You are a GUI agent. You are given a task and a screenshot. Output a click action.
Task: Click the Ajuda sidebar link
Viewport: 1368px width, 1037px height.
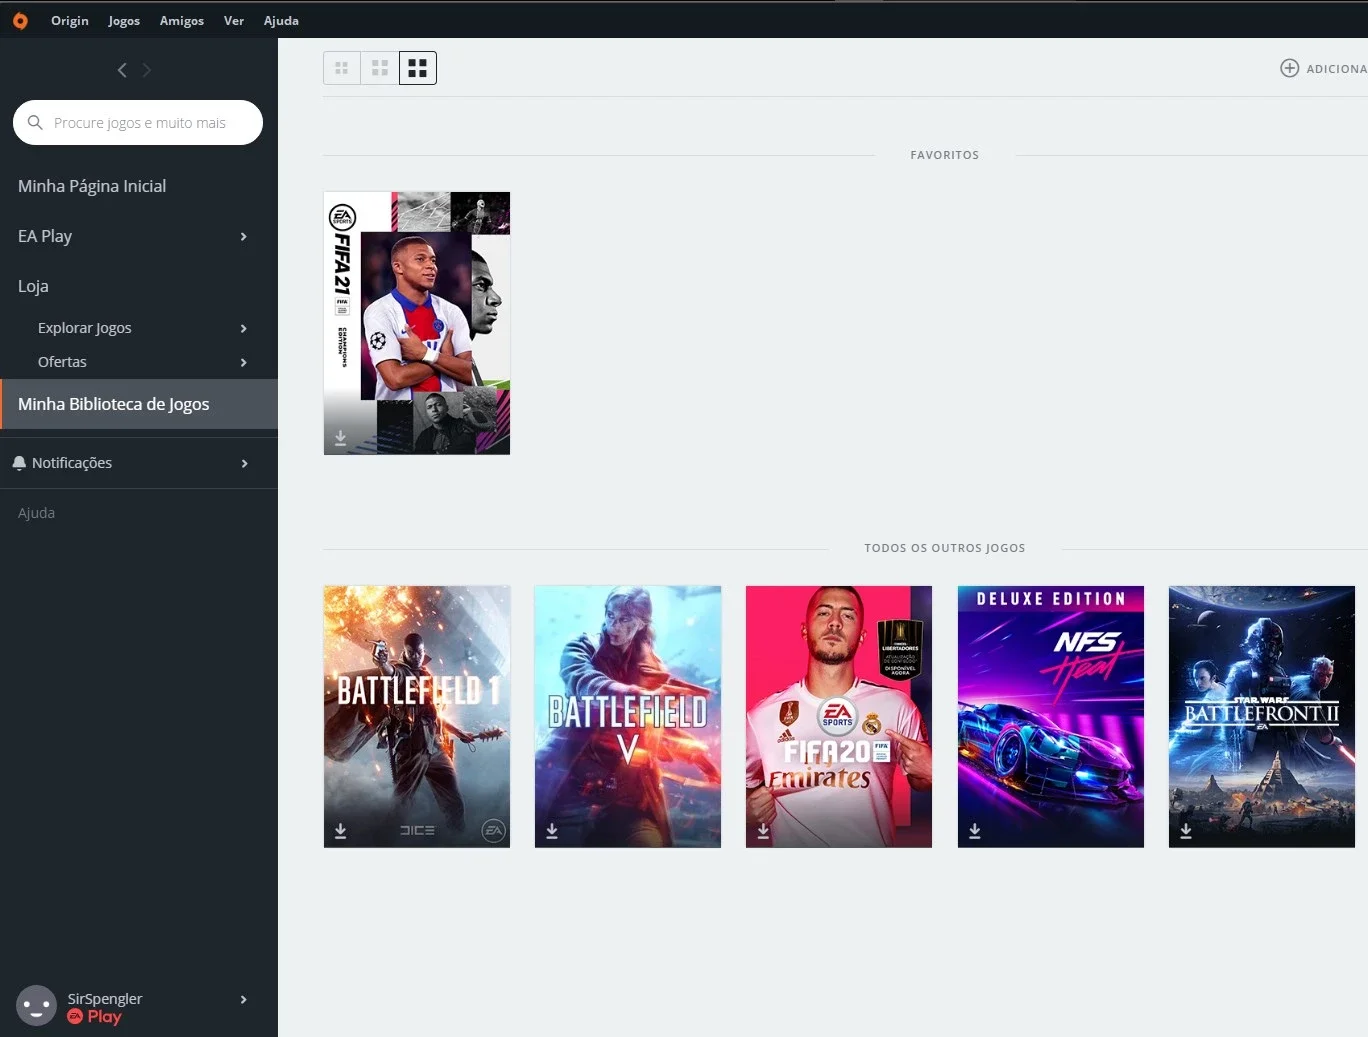[36, 513]
